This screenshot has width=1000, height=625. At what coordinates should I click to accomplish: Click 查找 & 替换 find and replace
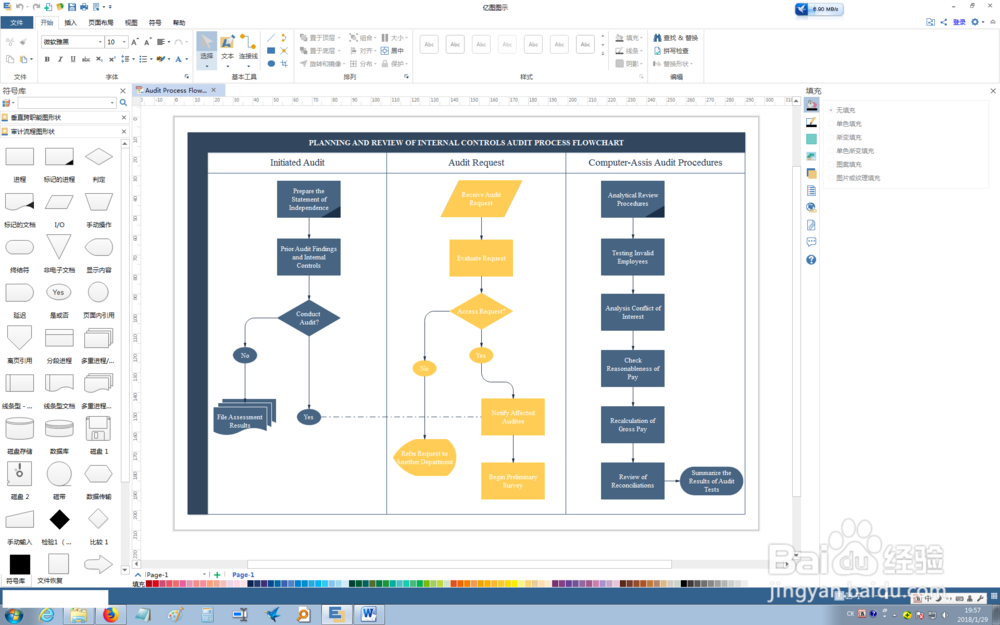(x=675, y=38)
